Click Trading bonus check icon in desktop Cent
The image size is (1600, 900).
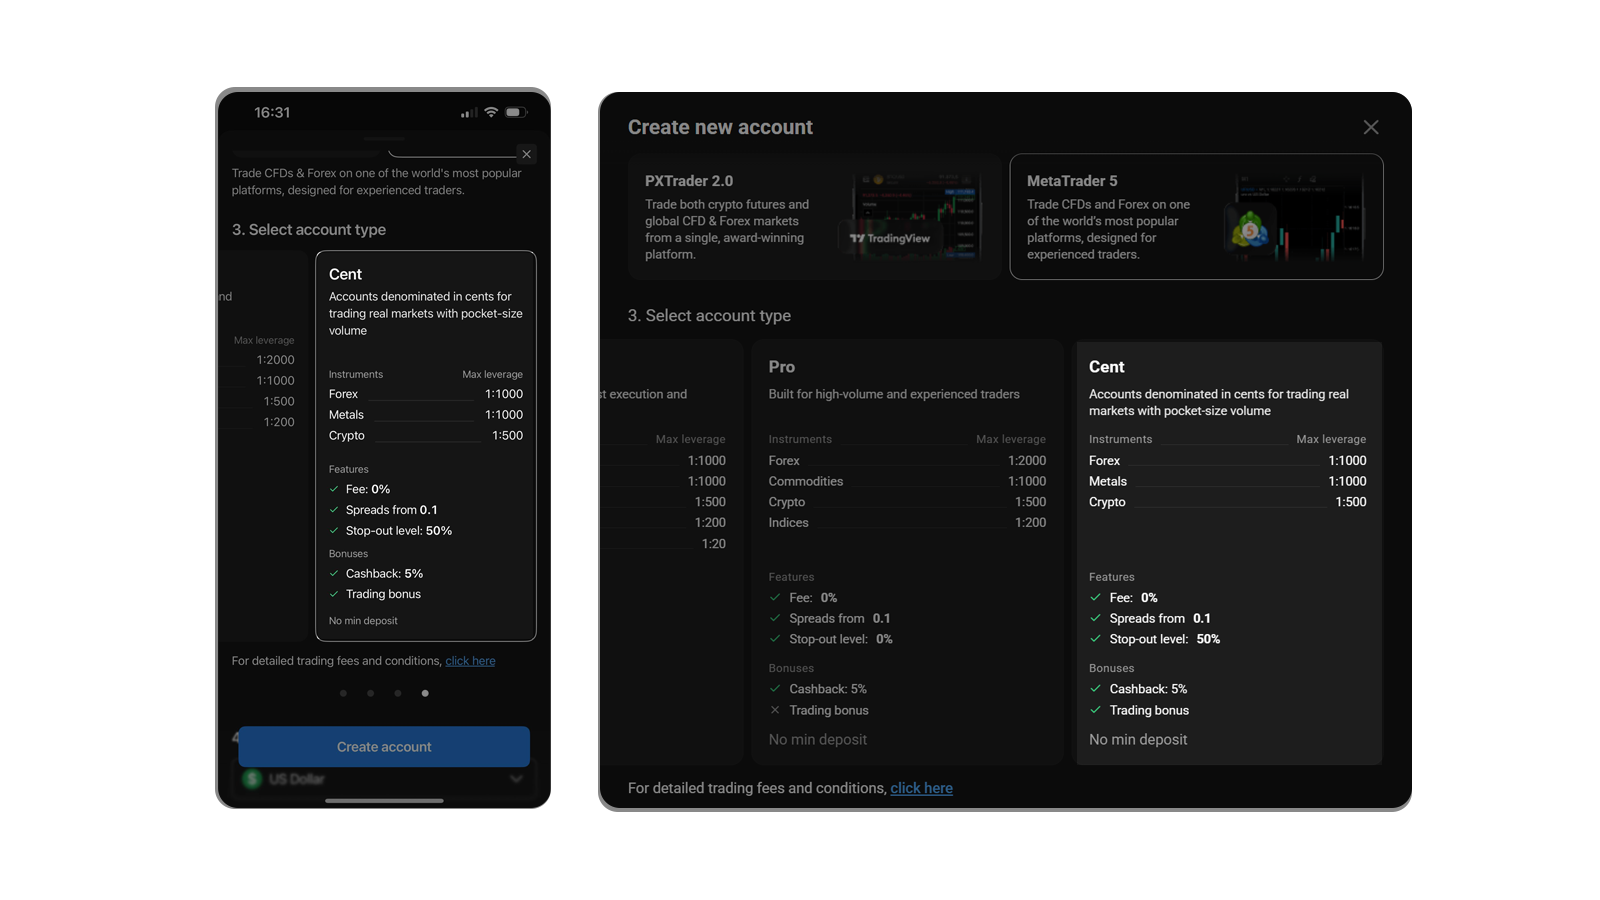coord(1095,710)
